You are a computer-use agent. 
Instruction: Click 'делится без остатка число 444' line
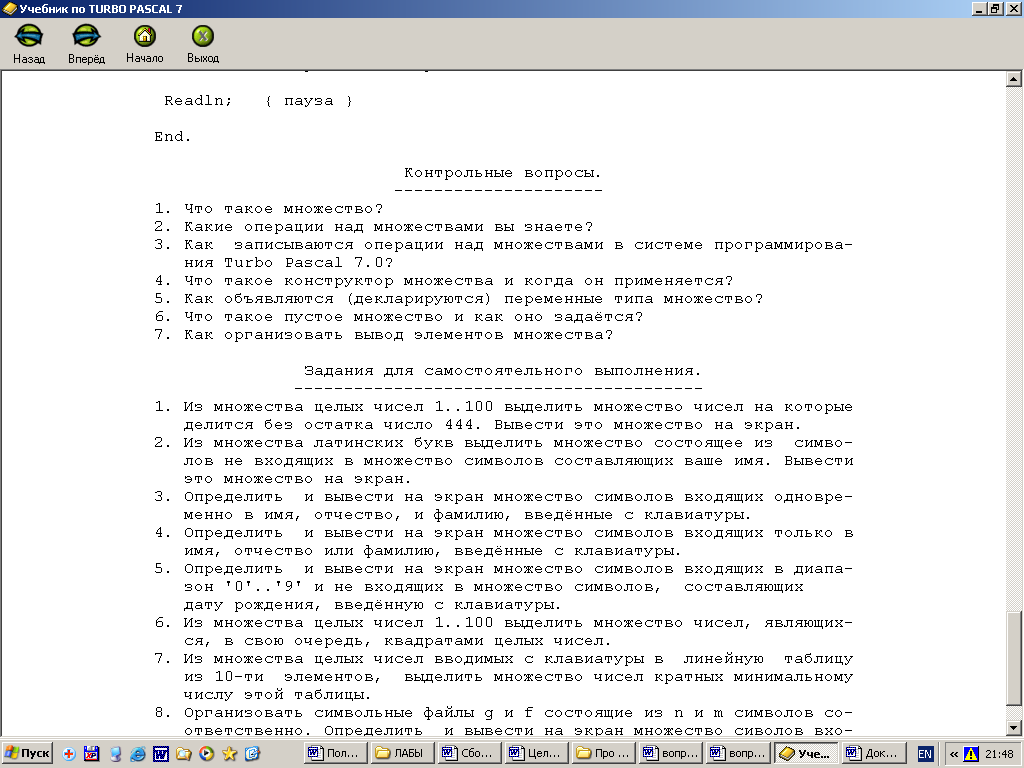click(492, 424)
